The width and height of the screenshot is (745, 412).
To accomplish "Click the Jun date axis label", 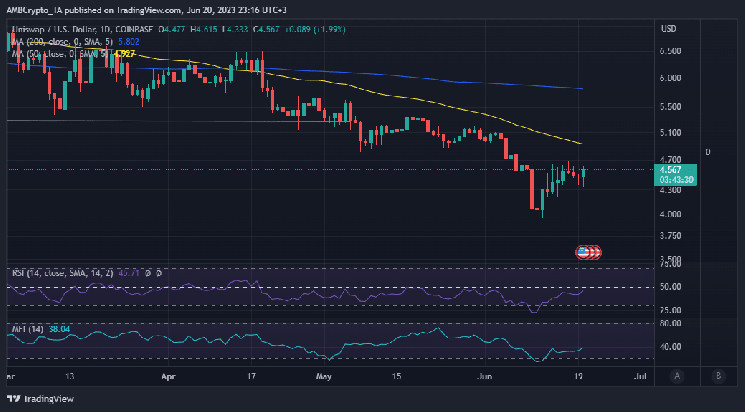I will coord(485,377).
